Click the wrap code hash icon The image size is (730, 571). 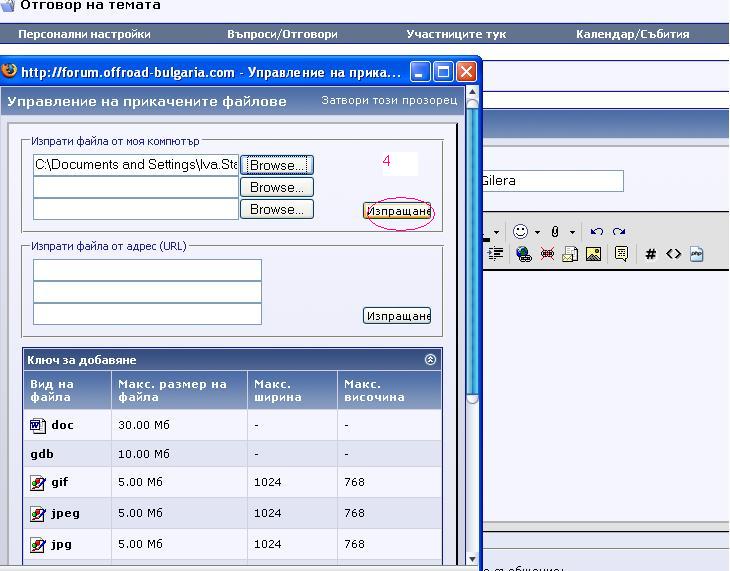click(650, 254)
